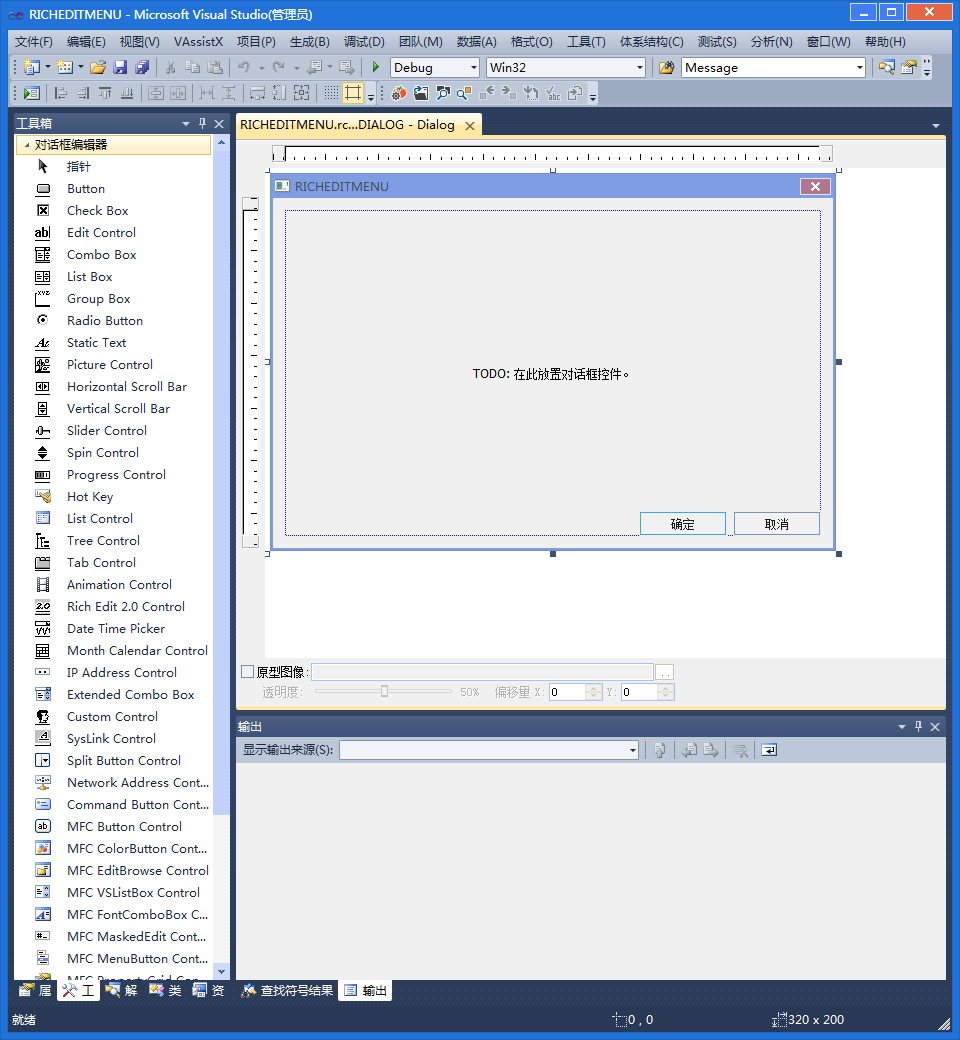Click the 透明度 transparency slider handle
The image size is (960, 1040).
[x=384, y=692]
